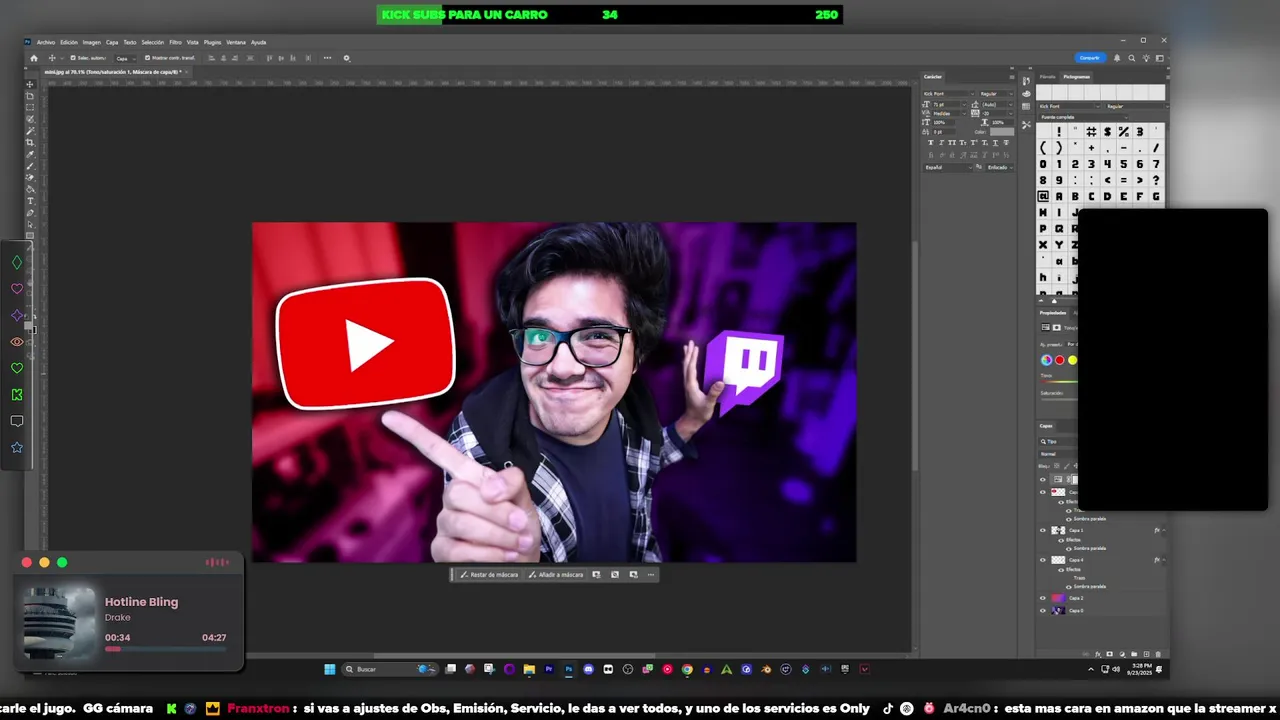The width and height of the screenshot is (1280, 720).
Task: Collapse the Capa 4 effects list
Action: click(x=1164, y=560)
